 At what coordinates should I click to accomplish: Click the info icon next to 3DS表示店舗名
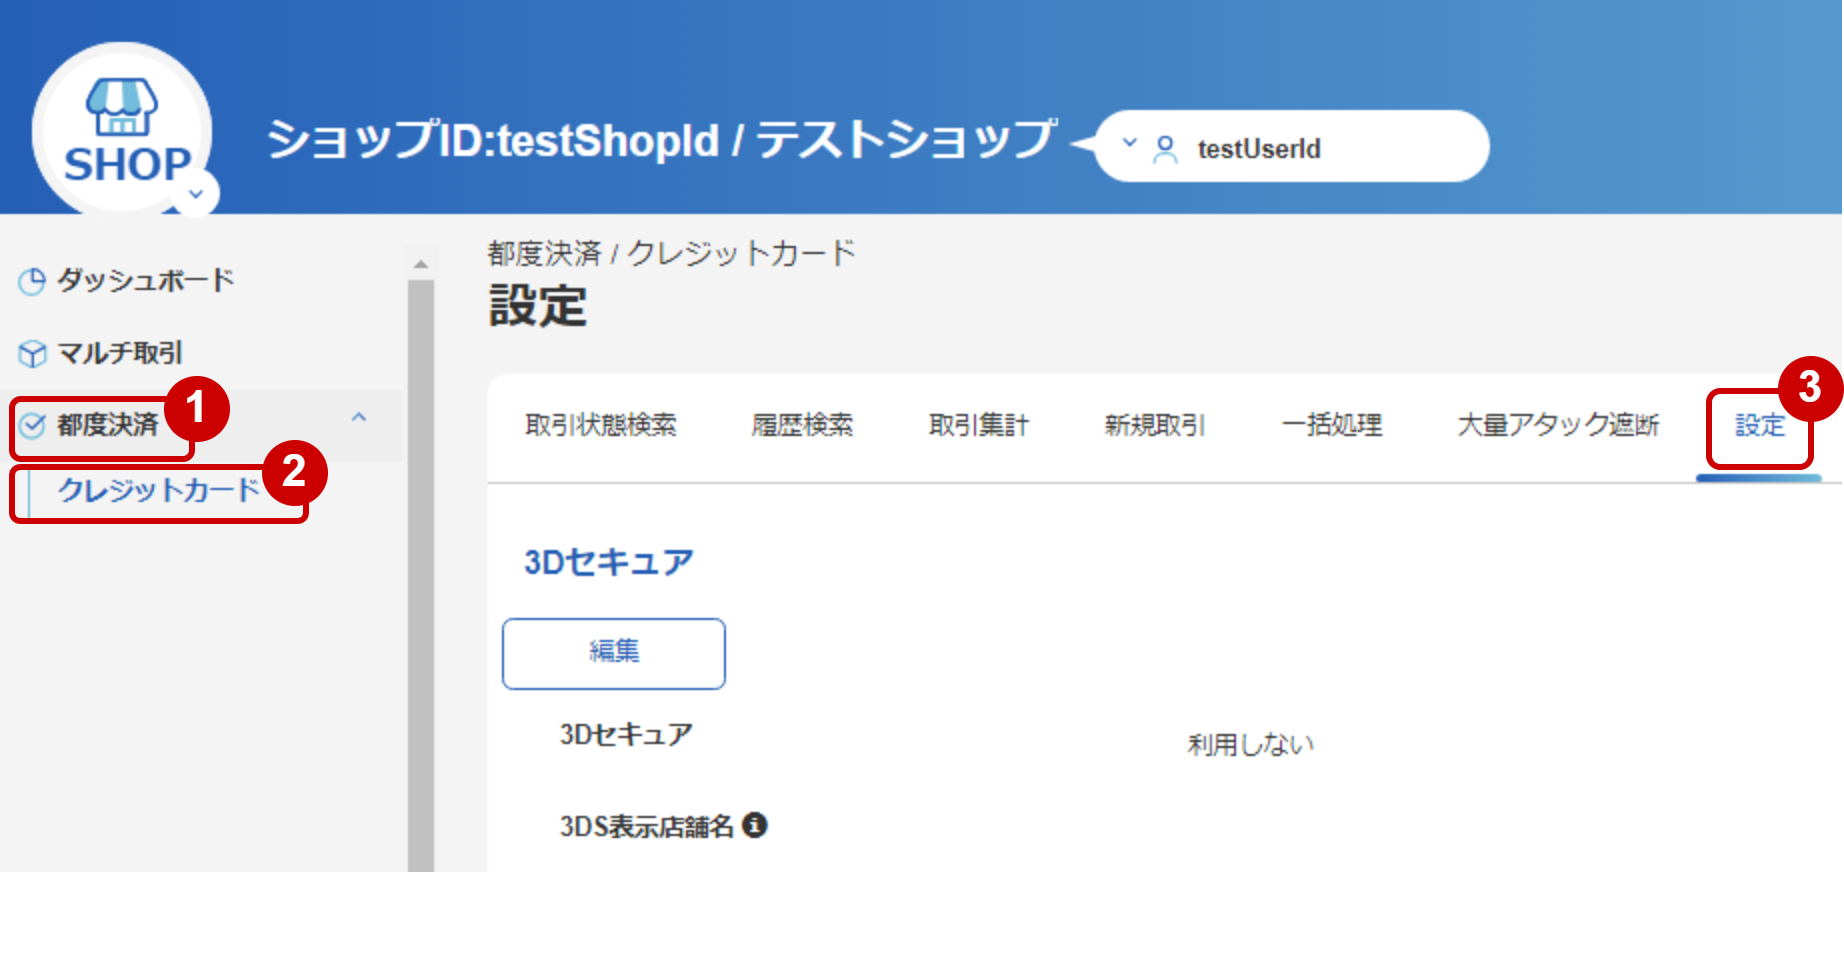755,825
